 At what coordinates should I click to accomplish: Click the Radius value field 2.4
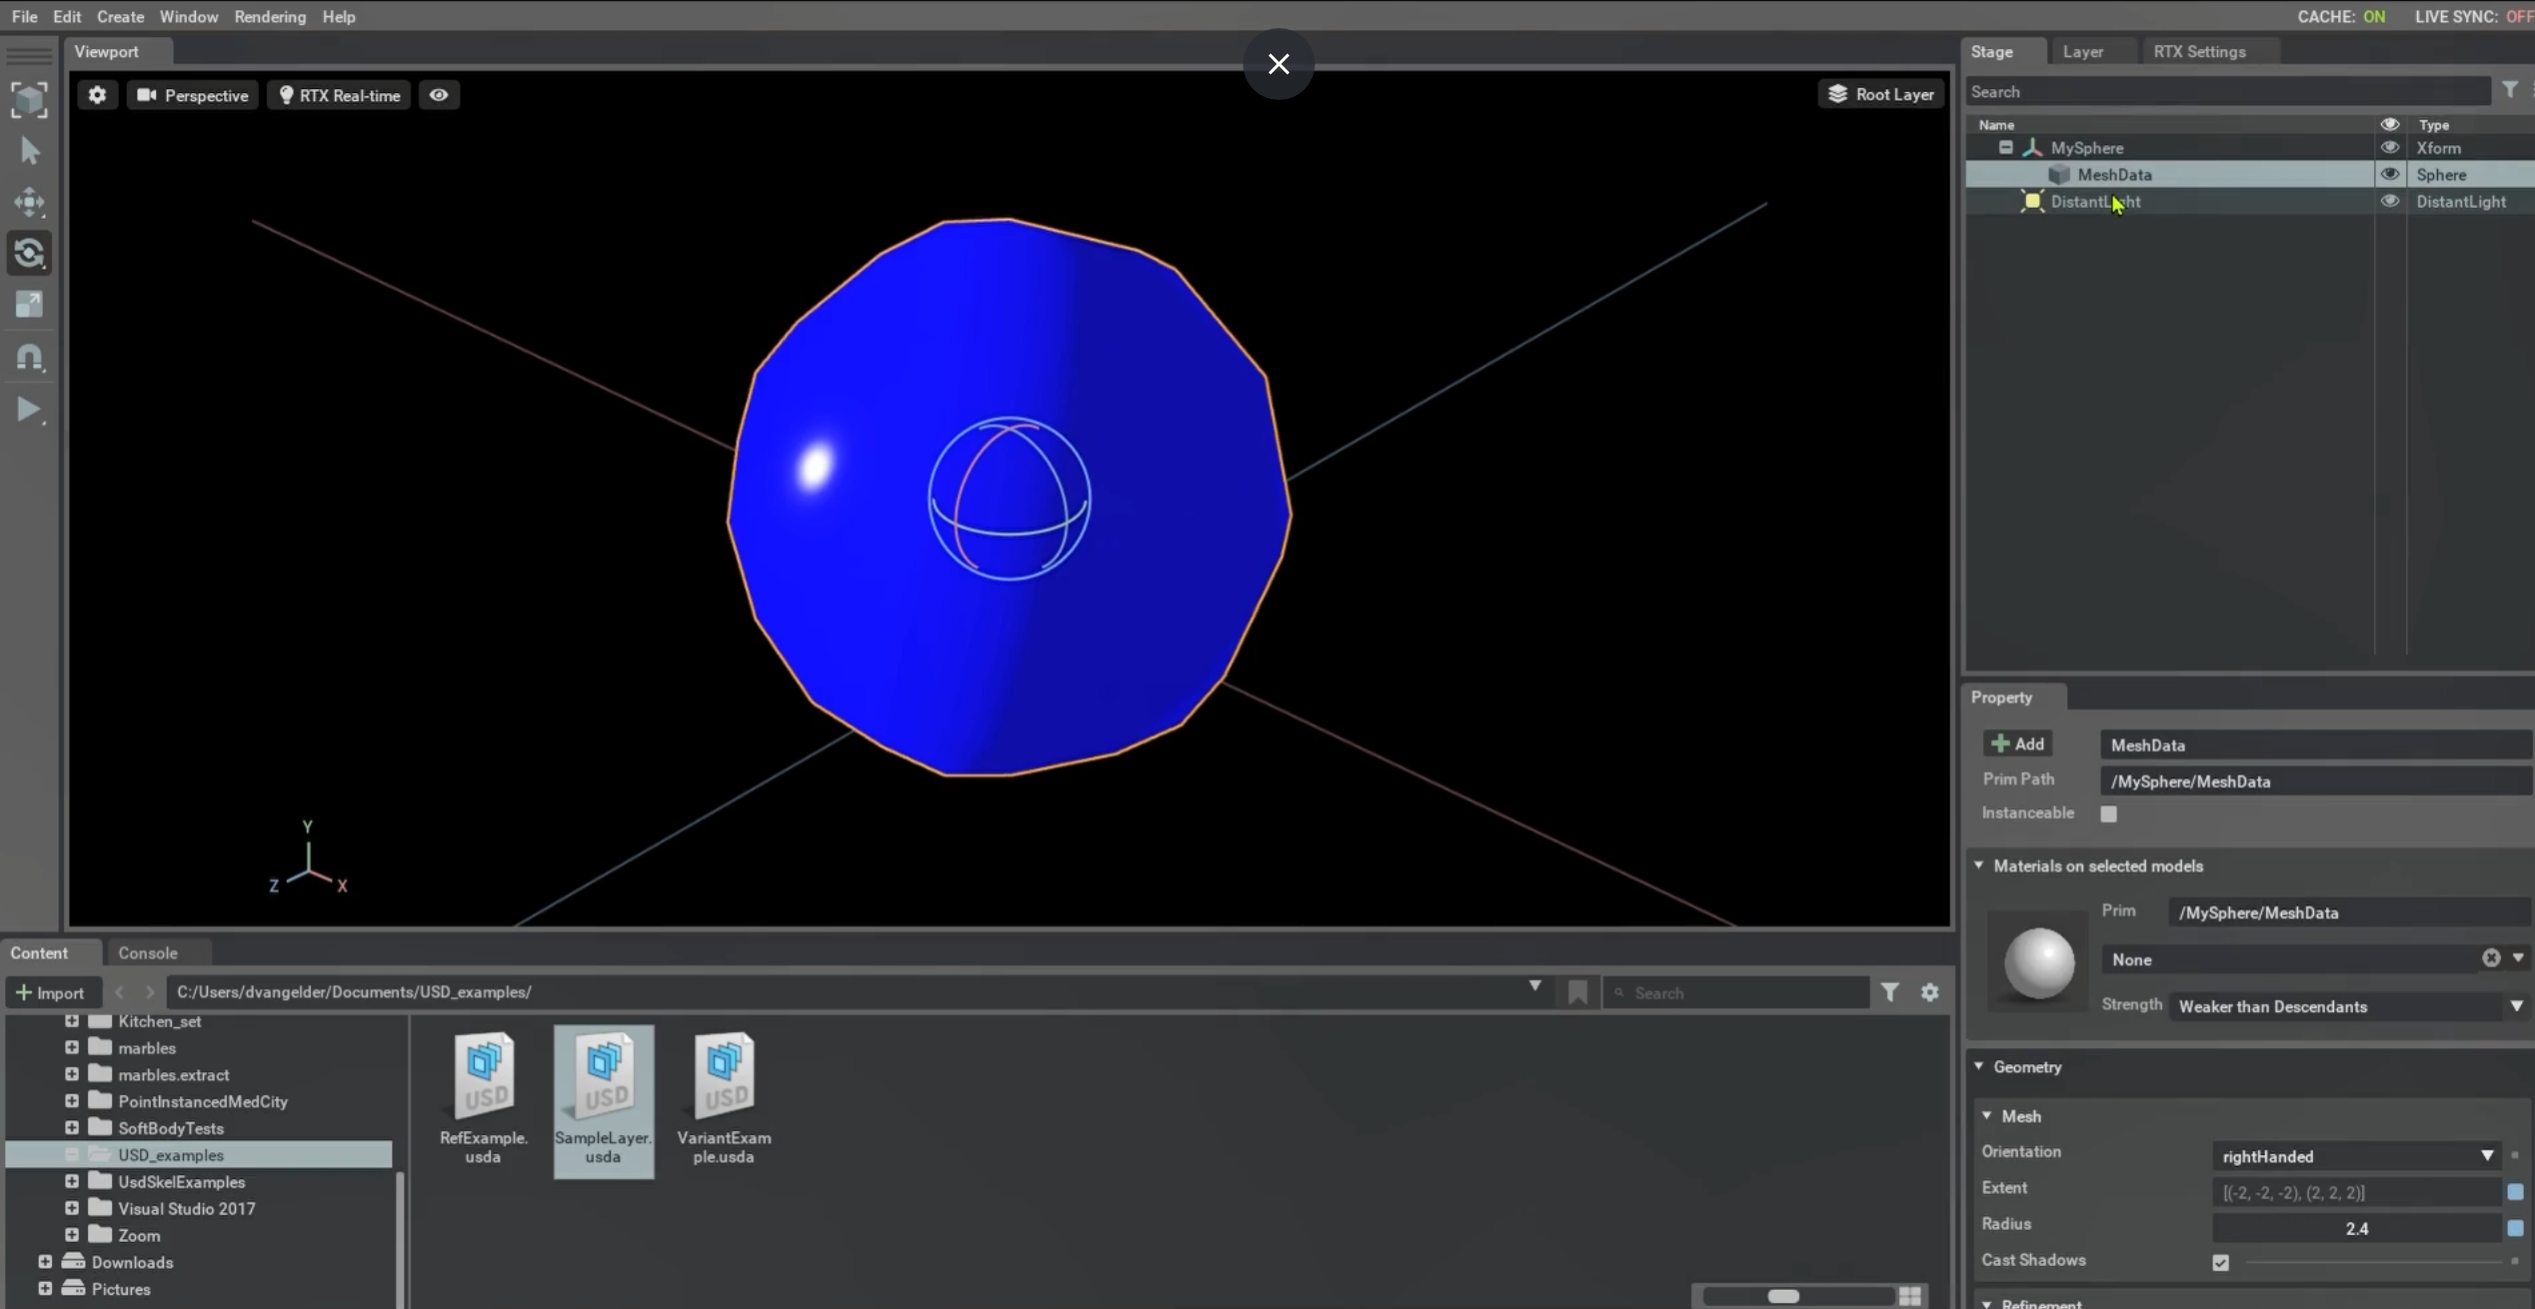(2356, 1228)
